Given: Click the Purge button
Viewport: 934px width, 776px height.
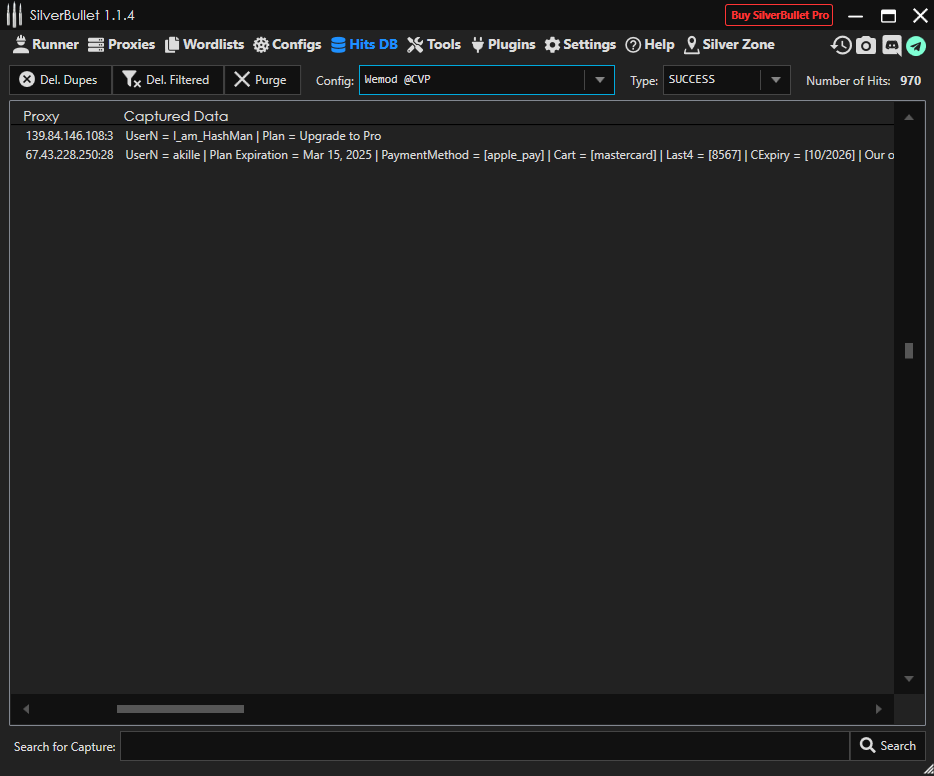Looking at the screenshot, I should tap(262, 80).
